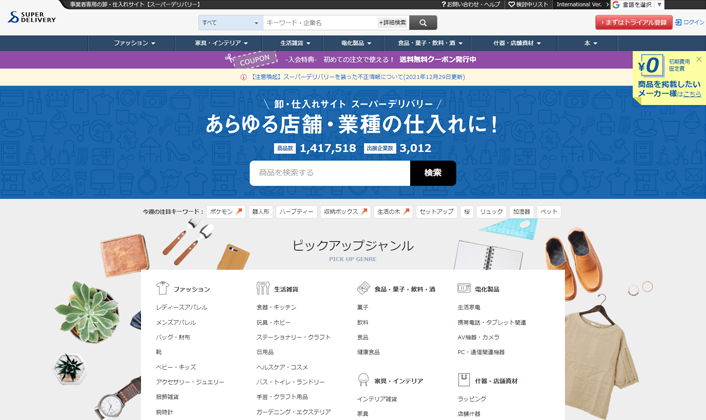706x420 pixels.
Task: Open バス・トイレ・ランドリー genre link
Action: tap(290, 382)
